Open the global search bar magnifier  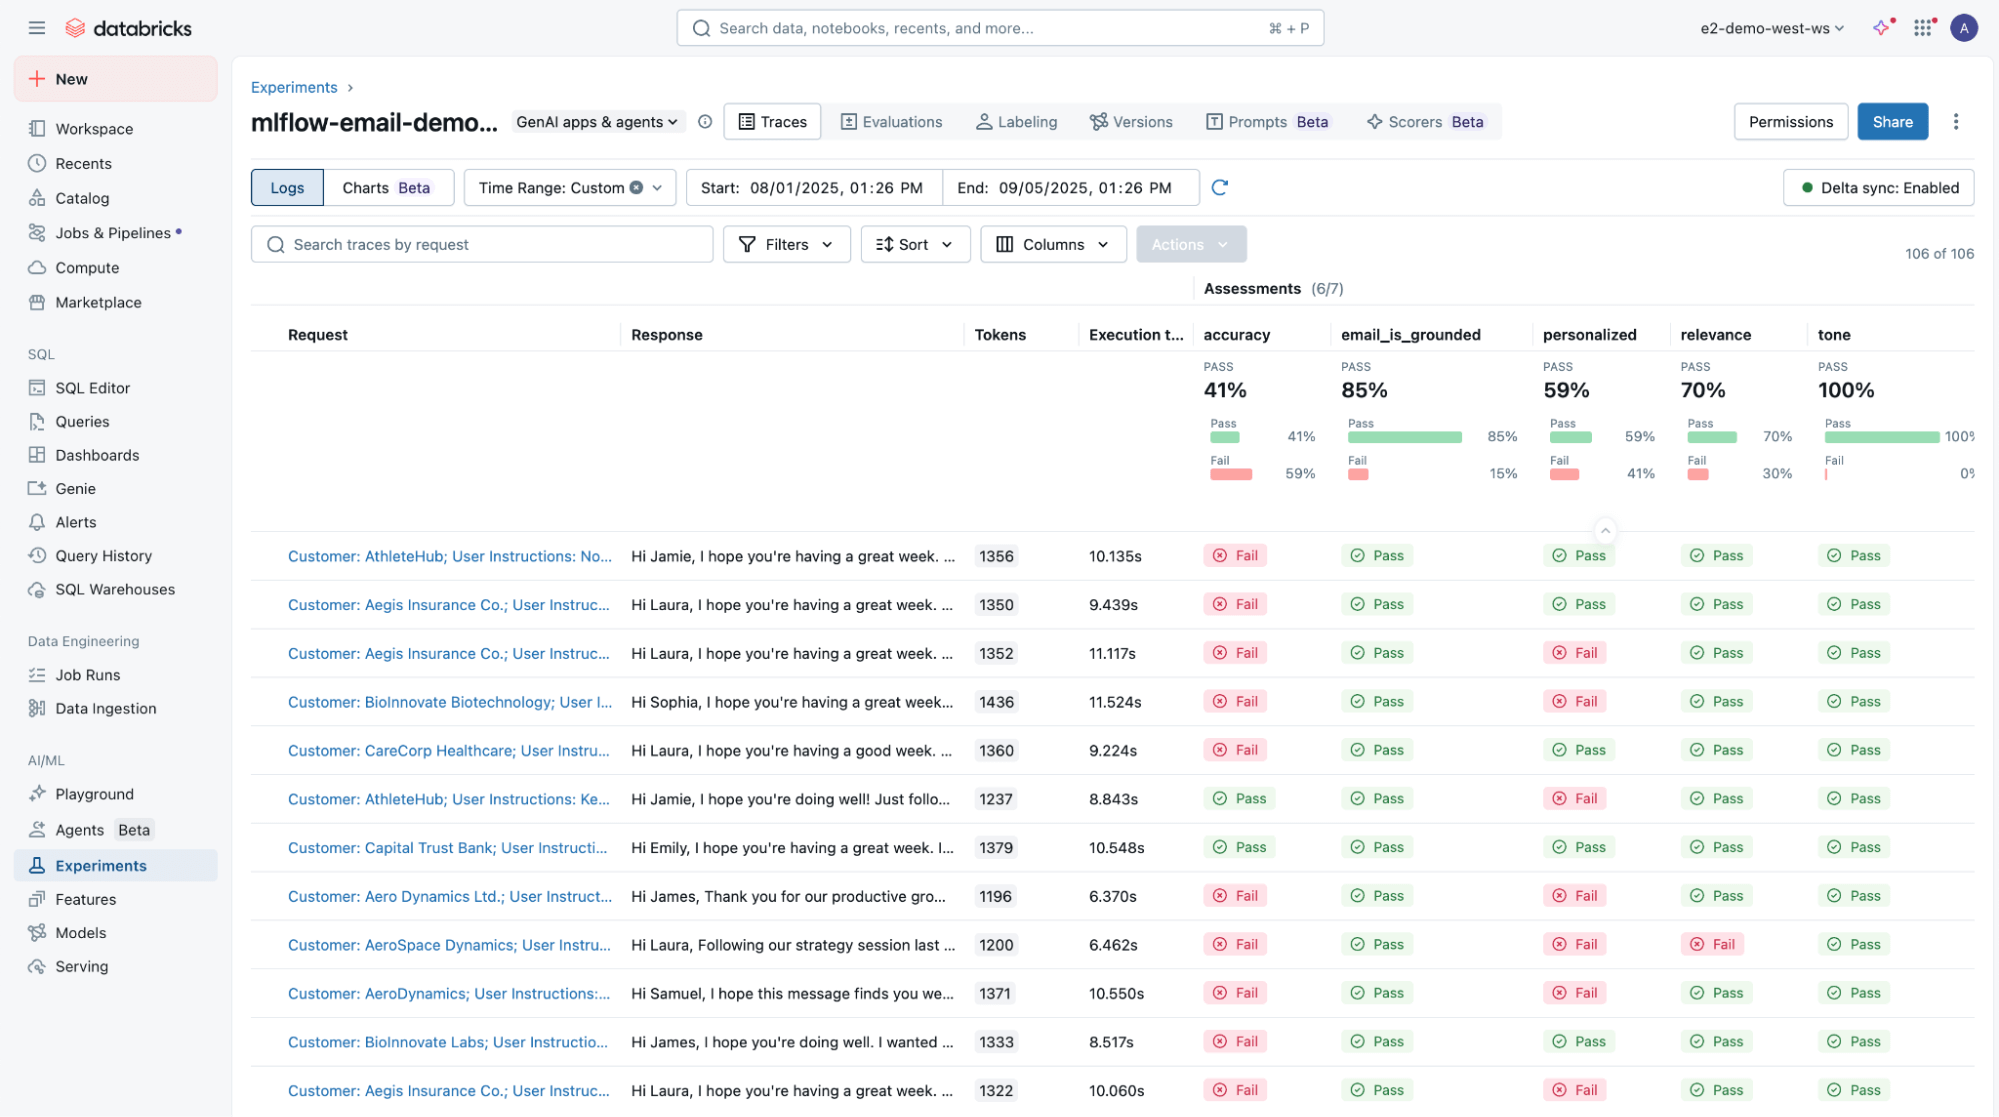(700, 27)
